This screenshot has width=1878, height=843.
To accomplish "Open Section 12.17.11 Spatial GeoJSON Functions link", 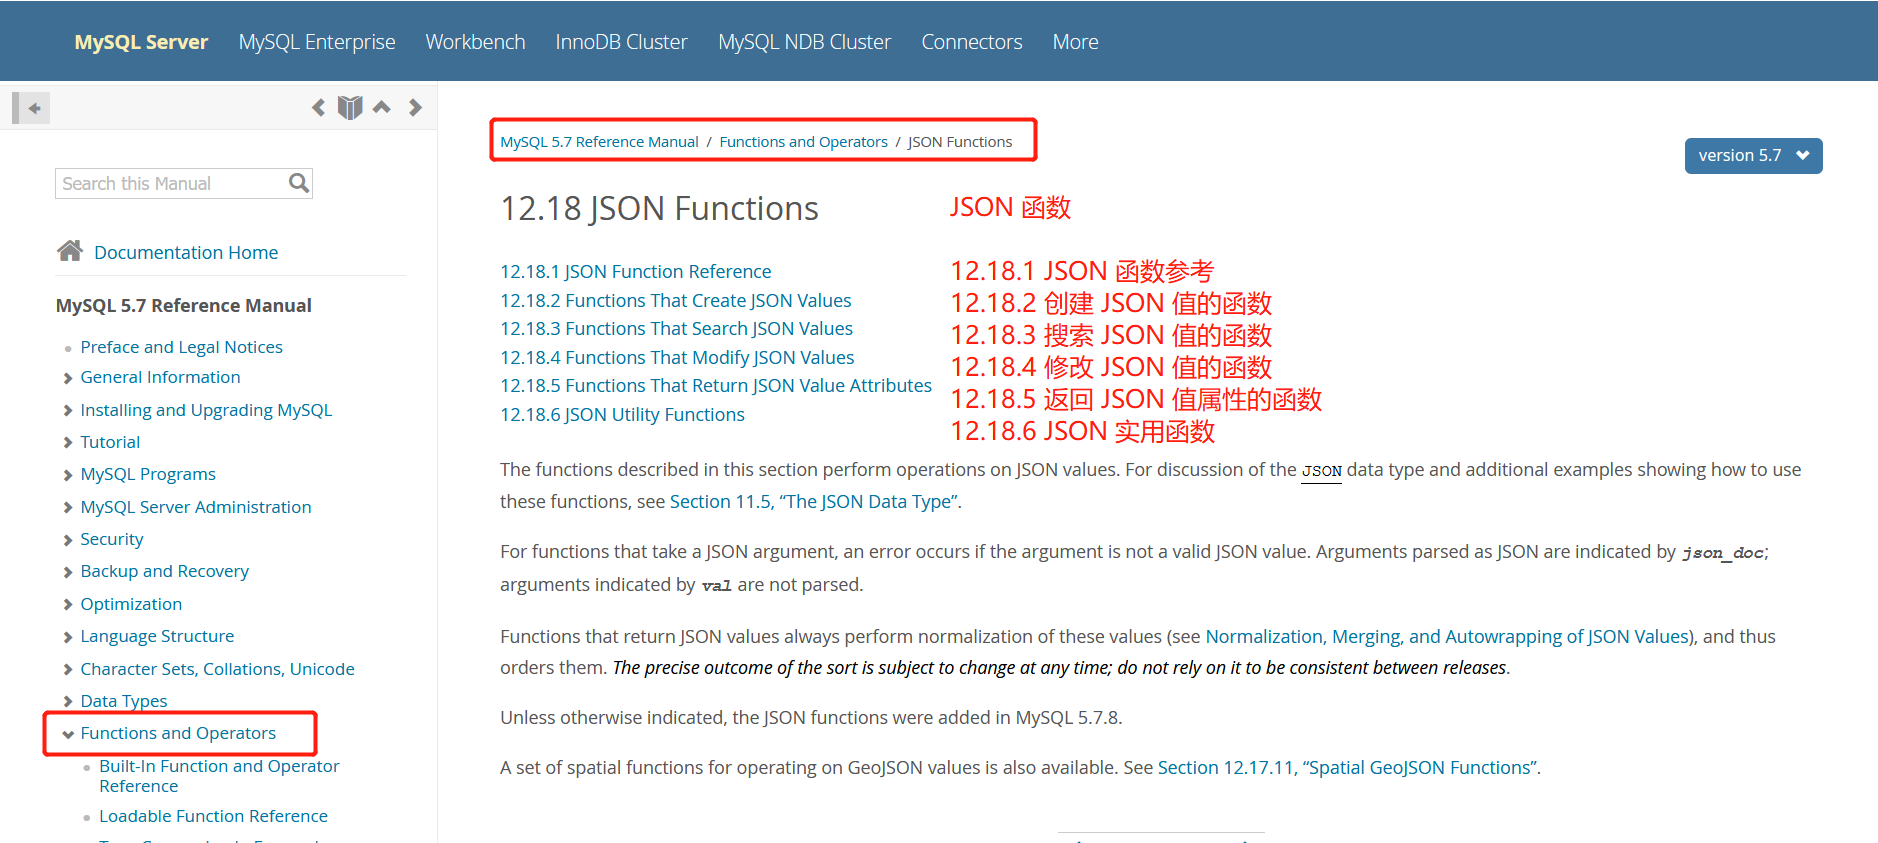I will click(1347, 768).
